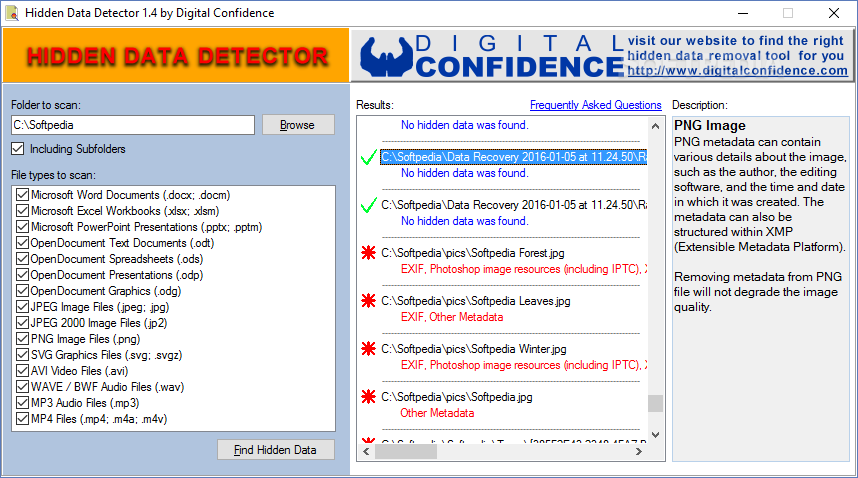Uncheck Microsoft Excel Workbooks file type

click(22, 211)
